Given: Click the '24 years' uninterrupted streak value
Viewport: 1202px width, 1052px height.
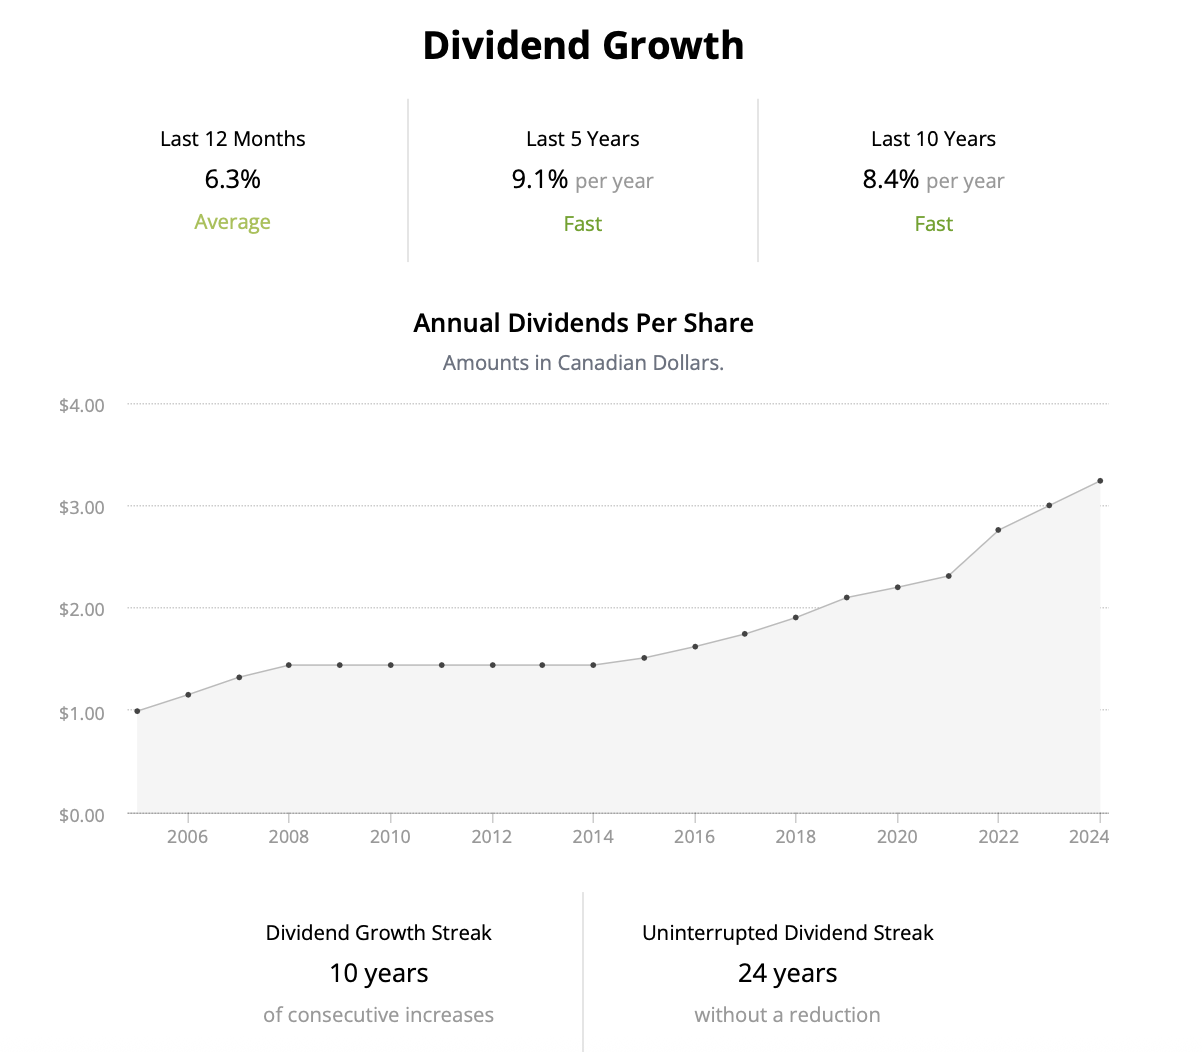Looking at the screenshot, I should pos(787,973).
